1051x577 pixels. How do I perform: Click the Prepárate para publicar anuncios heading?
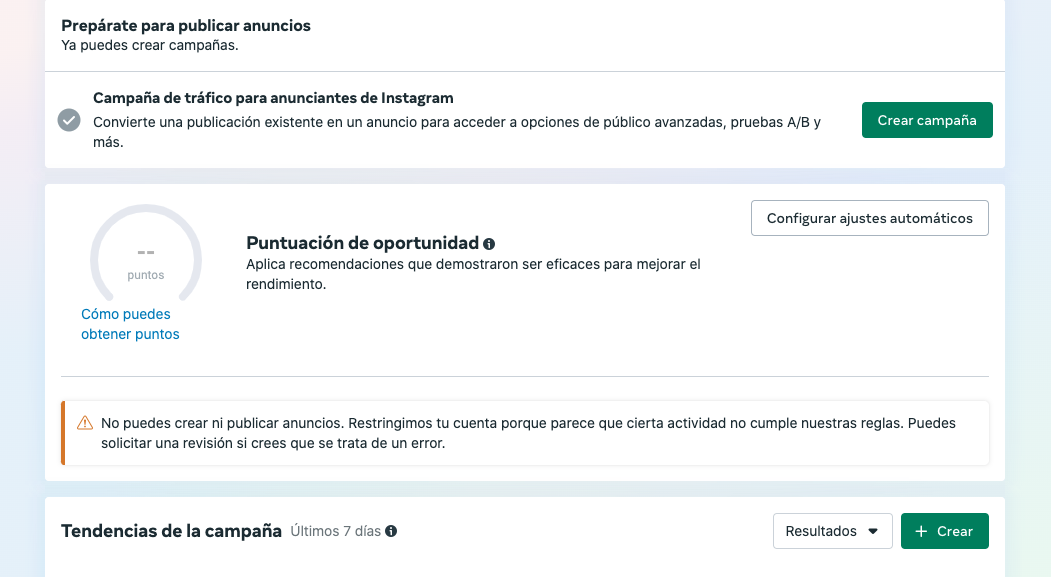(x=186, y=25)
